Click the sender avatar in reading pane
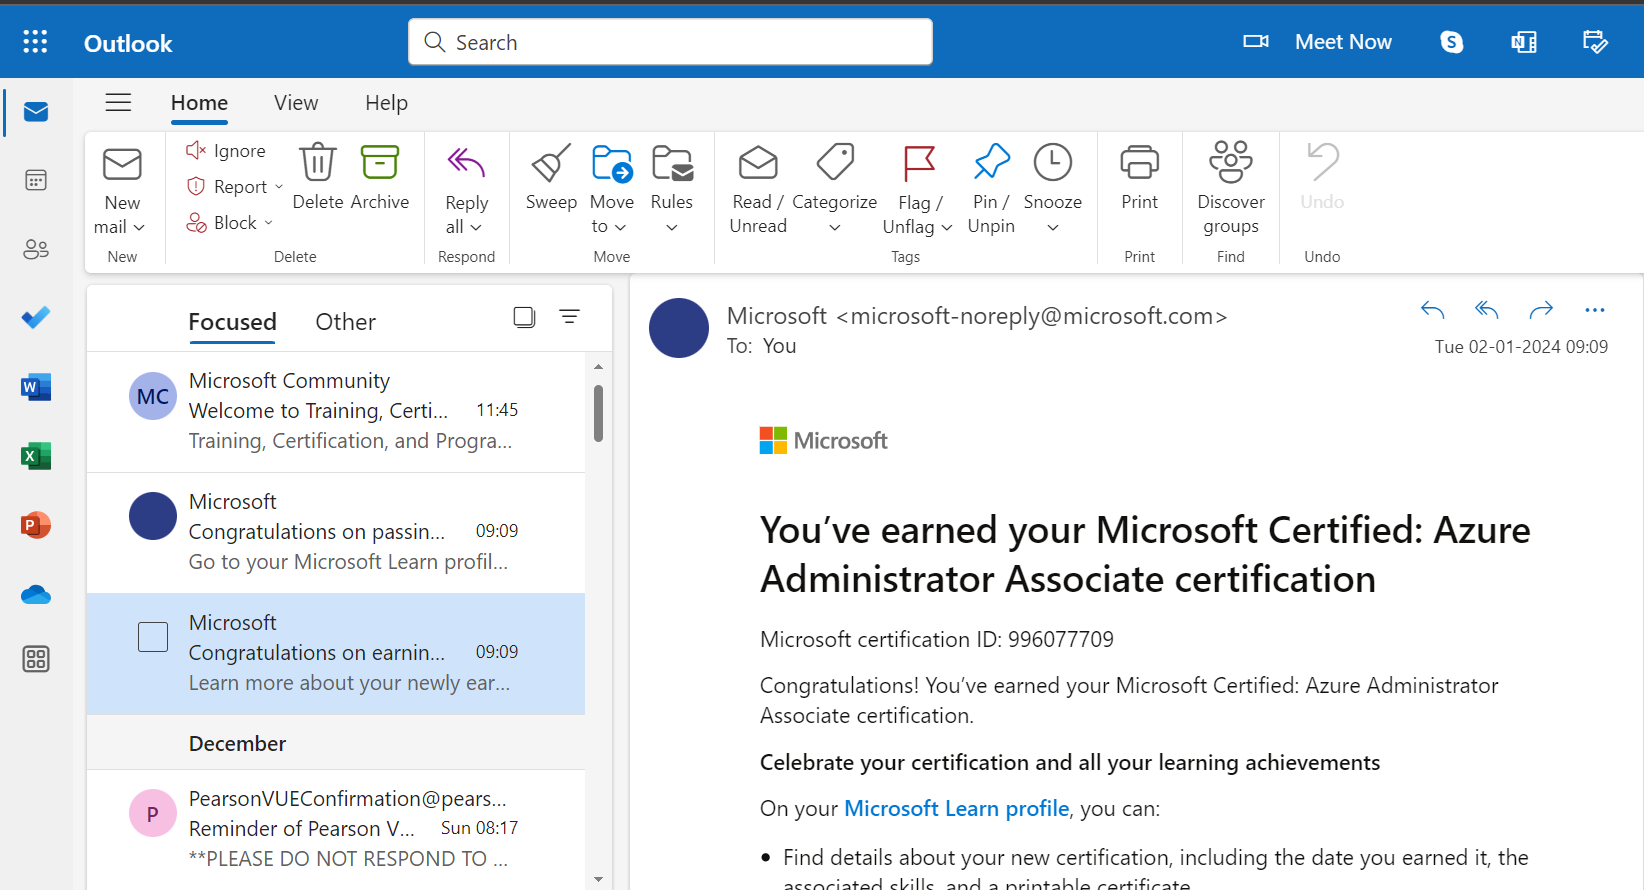1644x890 pixels. [679, 328]
